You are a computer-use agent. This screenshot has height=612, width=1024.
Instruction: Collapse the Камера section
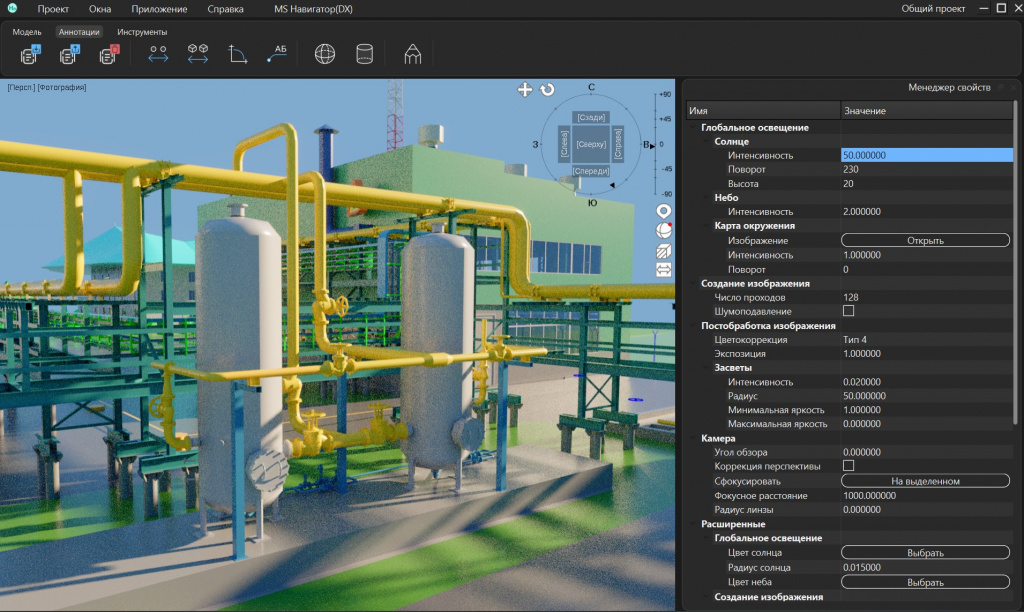tap(694, 438)
